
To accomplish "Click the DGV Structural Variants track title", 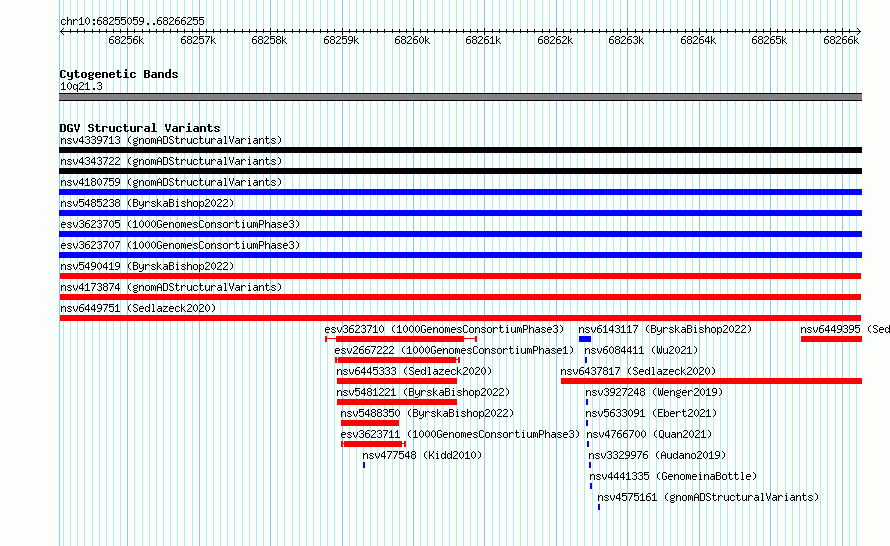I will tap(140, 128).
